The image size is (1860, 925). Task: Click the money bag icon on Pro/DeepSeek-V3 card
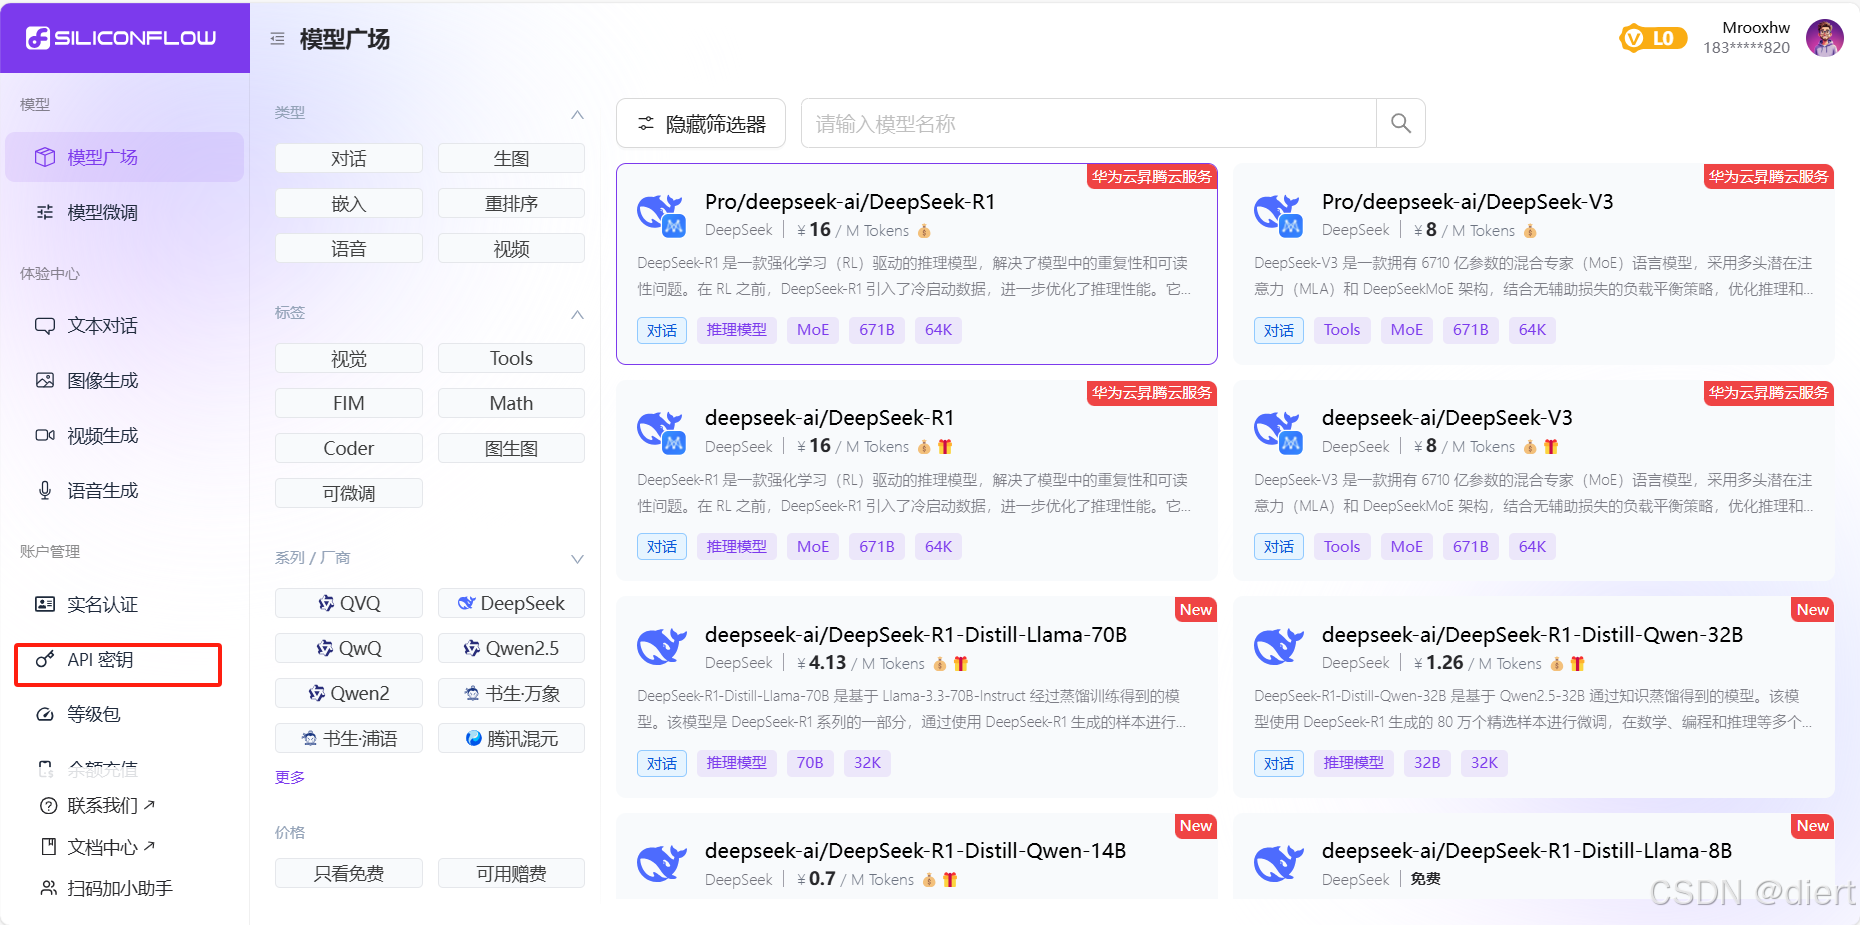(1530, 231)
